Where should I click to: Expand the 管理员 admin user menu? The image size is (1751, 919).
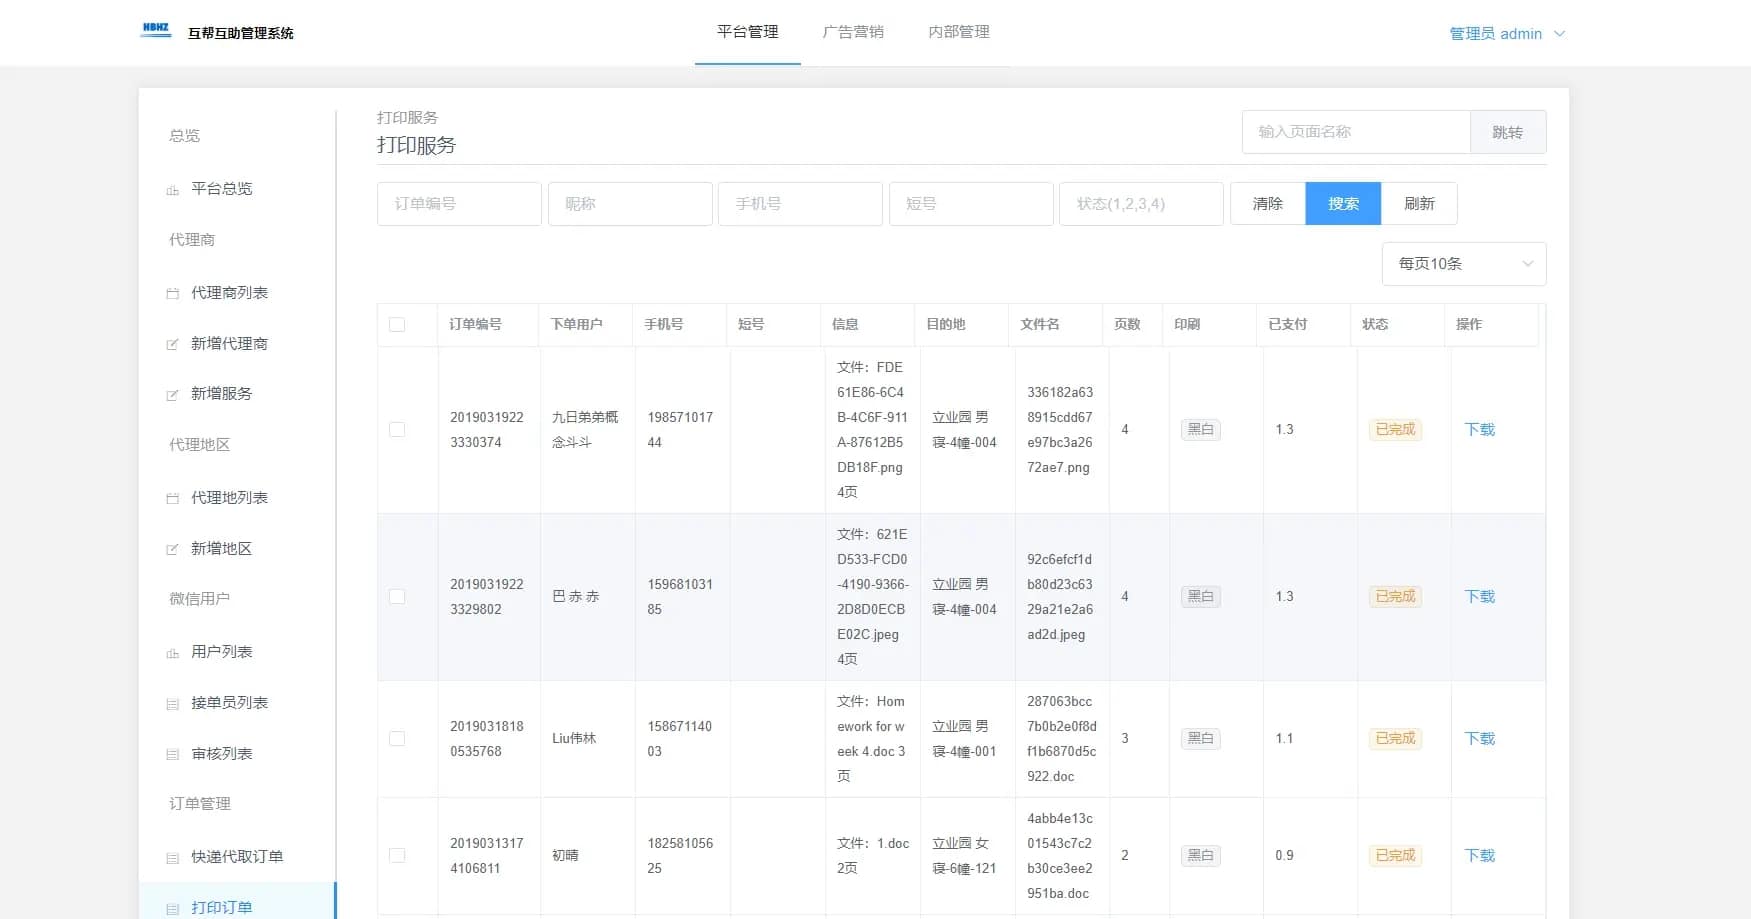coord(1506,34)
